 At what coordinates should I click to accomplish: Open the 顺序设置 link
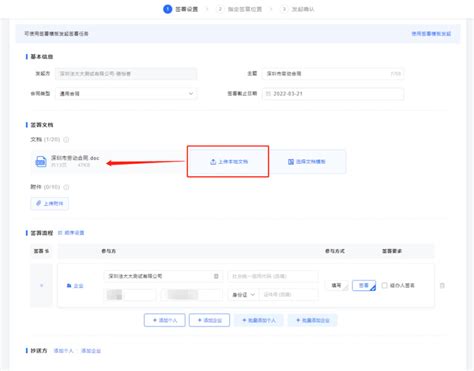click(x=74, y=233)
